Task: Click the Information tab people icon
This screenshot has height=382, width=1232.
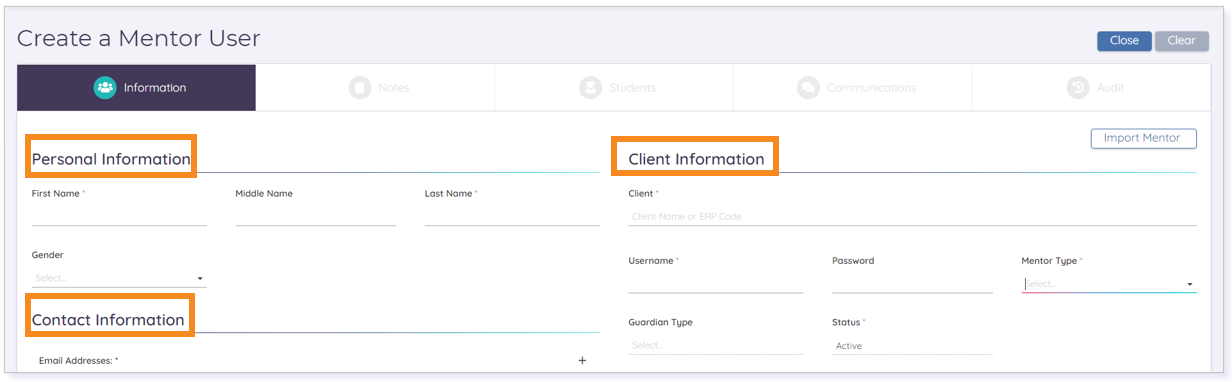Action: pos(105,88)
